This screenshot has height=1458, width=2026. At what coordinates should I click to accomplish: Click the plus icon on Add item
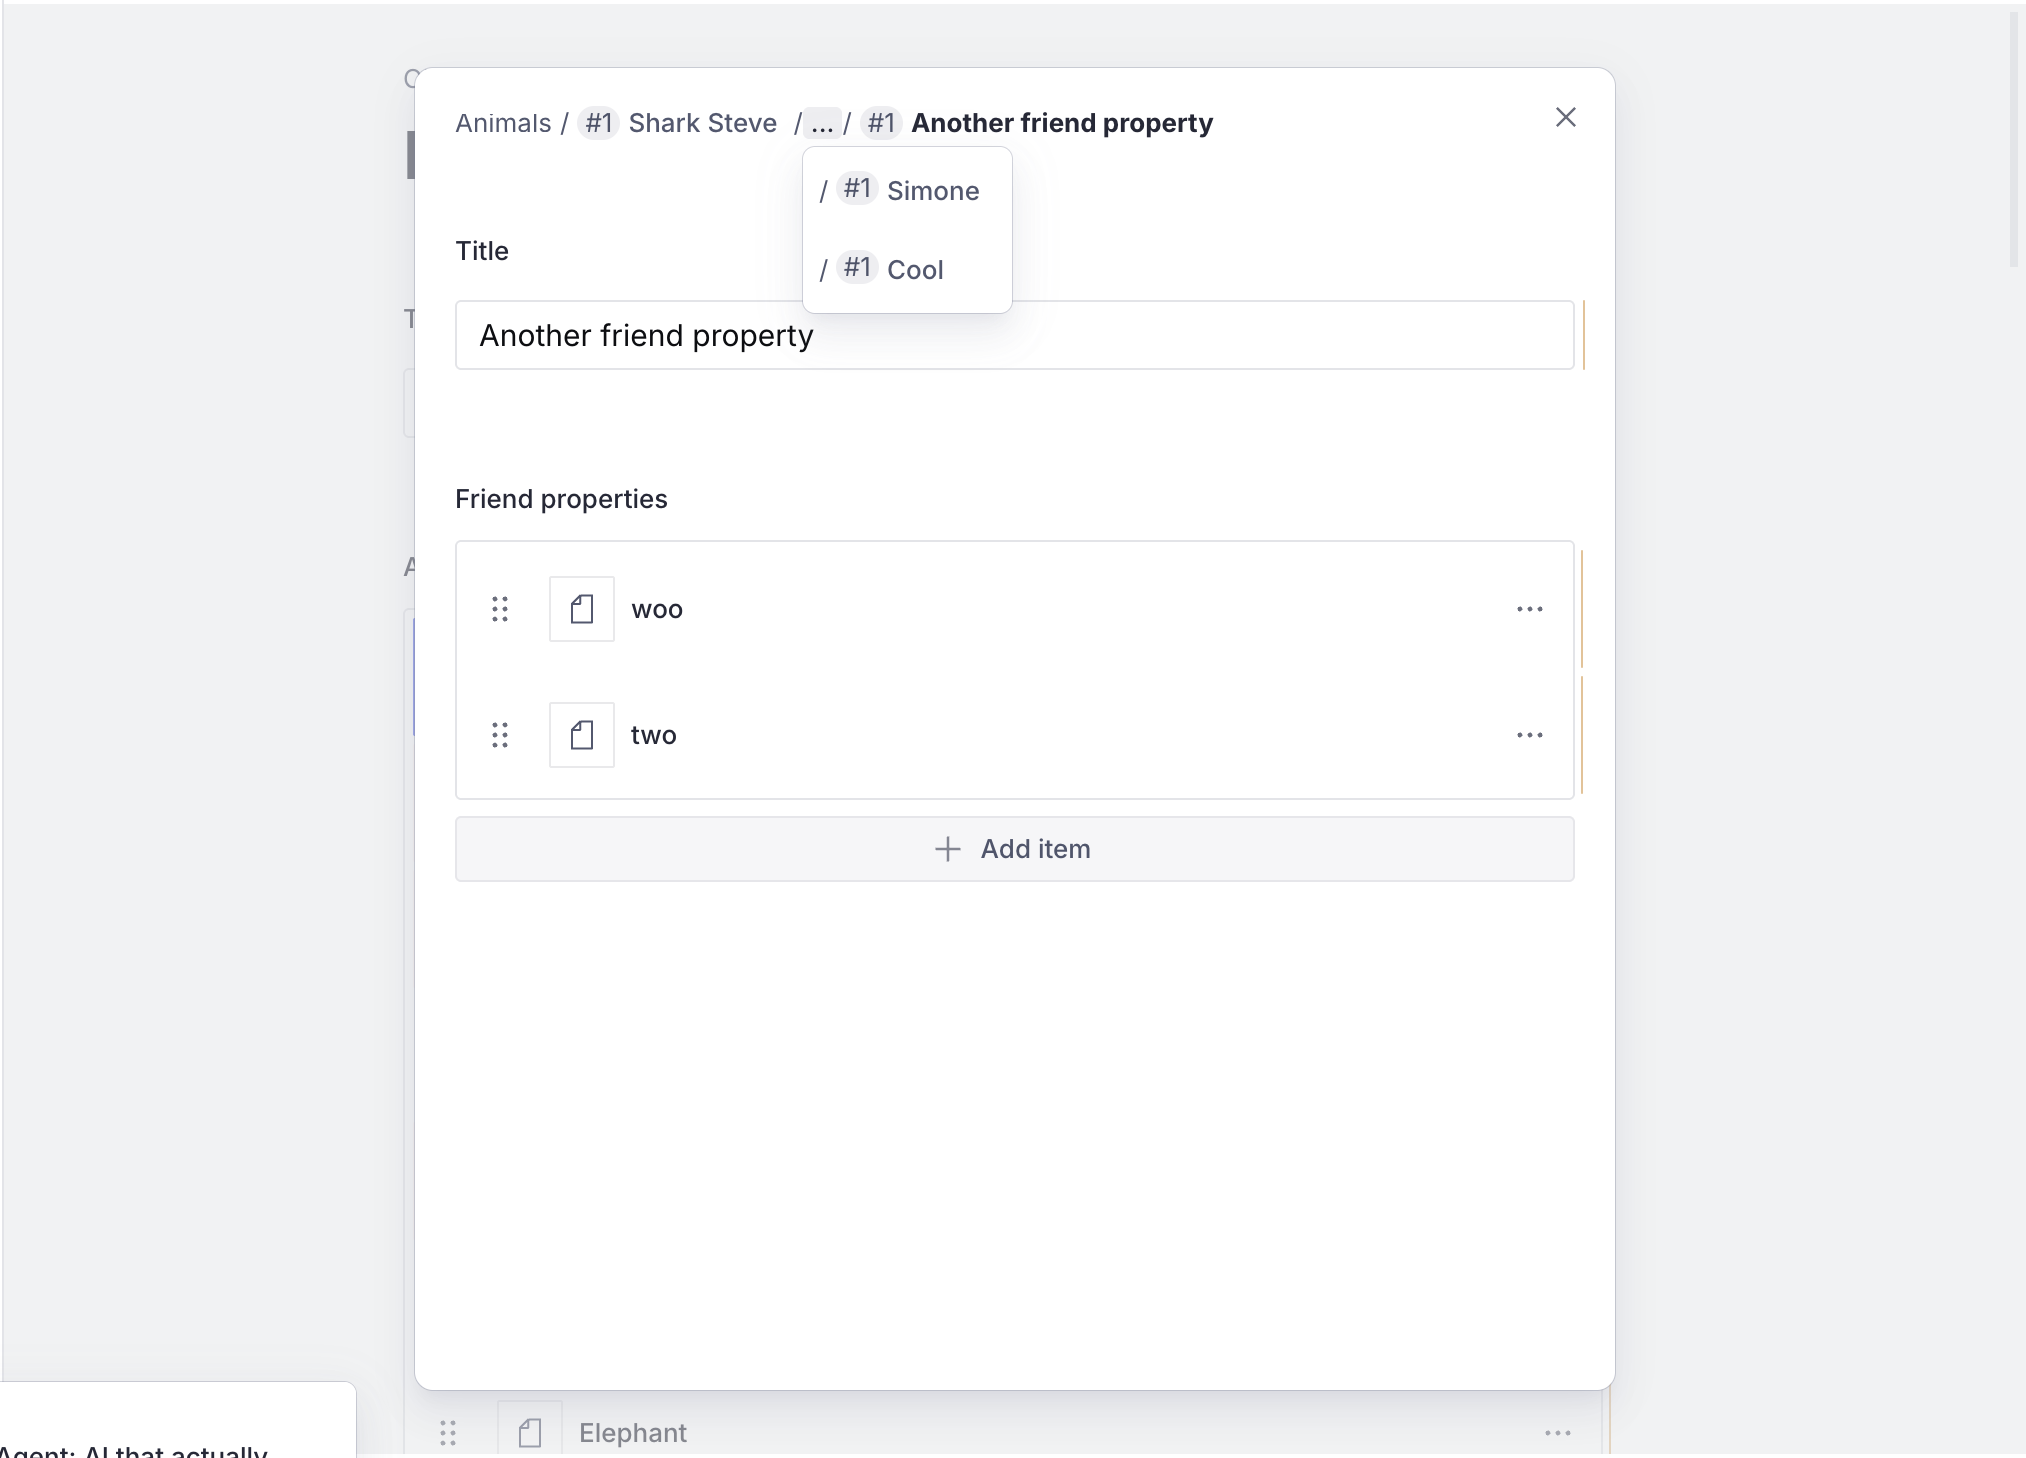click(946, 848)
